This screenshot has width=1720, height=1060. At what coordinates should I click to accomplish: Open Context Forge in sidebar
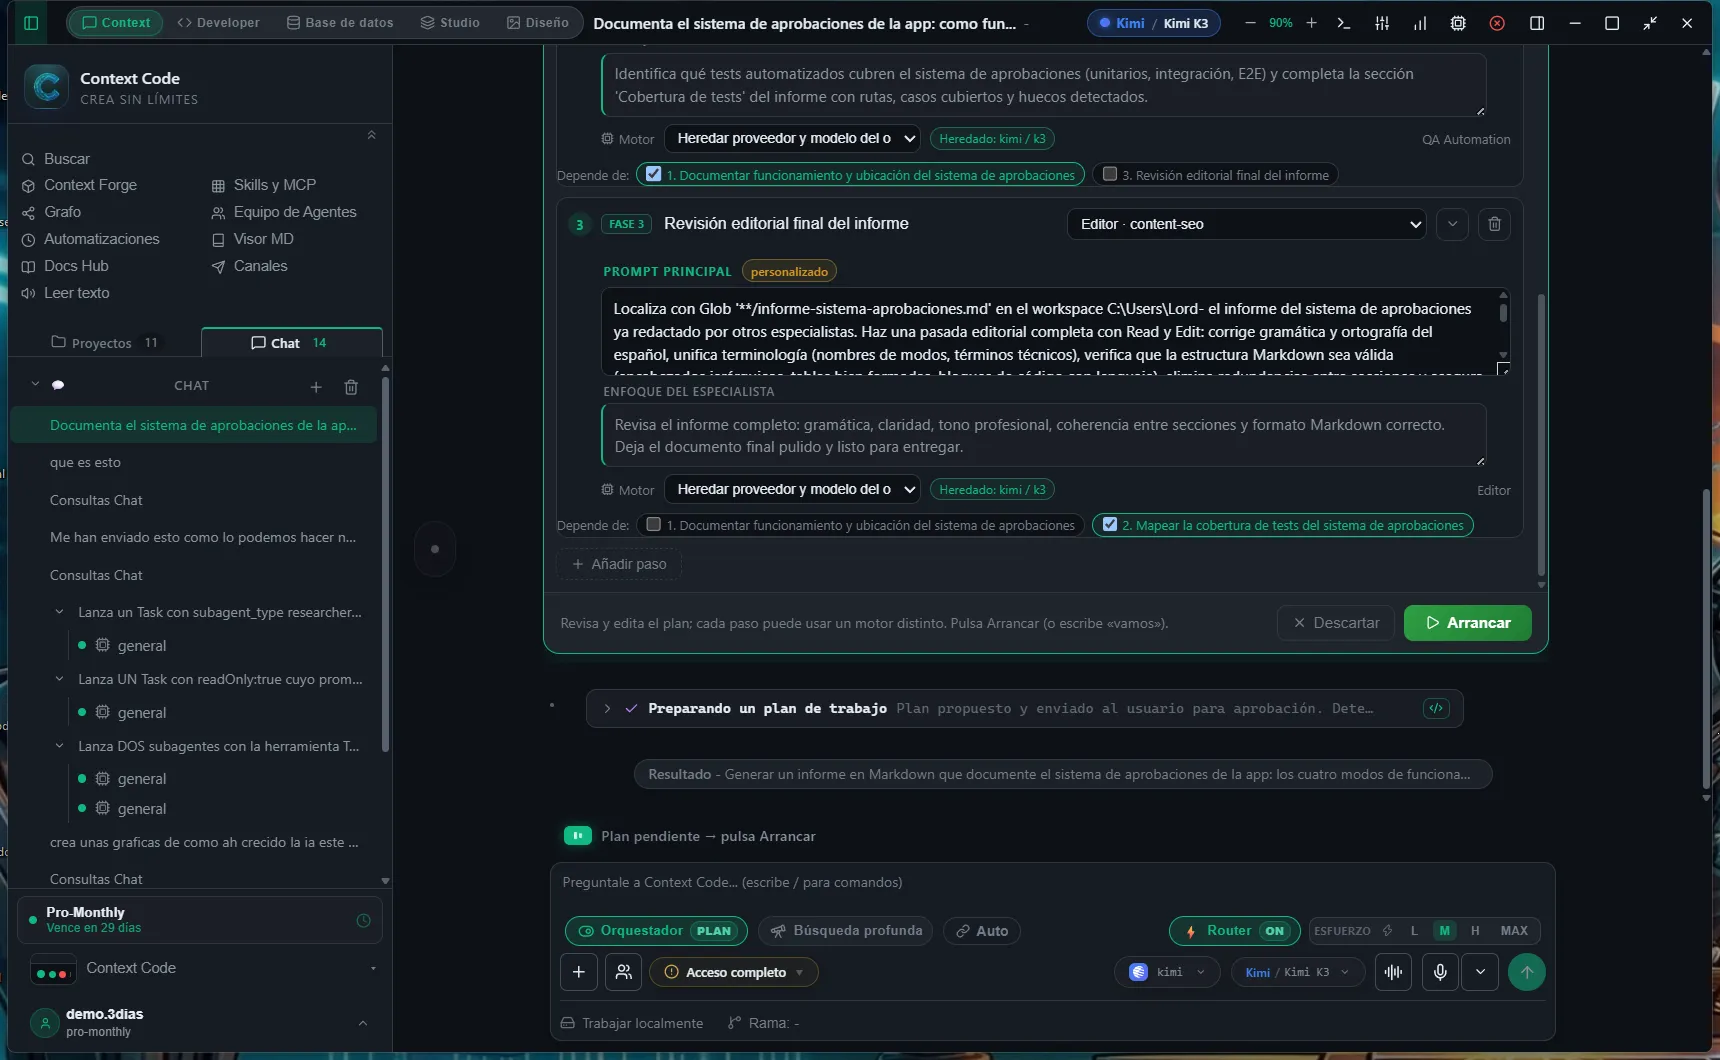tap(79, 185)
